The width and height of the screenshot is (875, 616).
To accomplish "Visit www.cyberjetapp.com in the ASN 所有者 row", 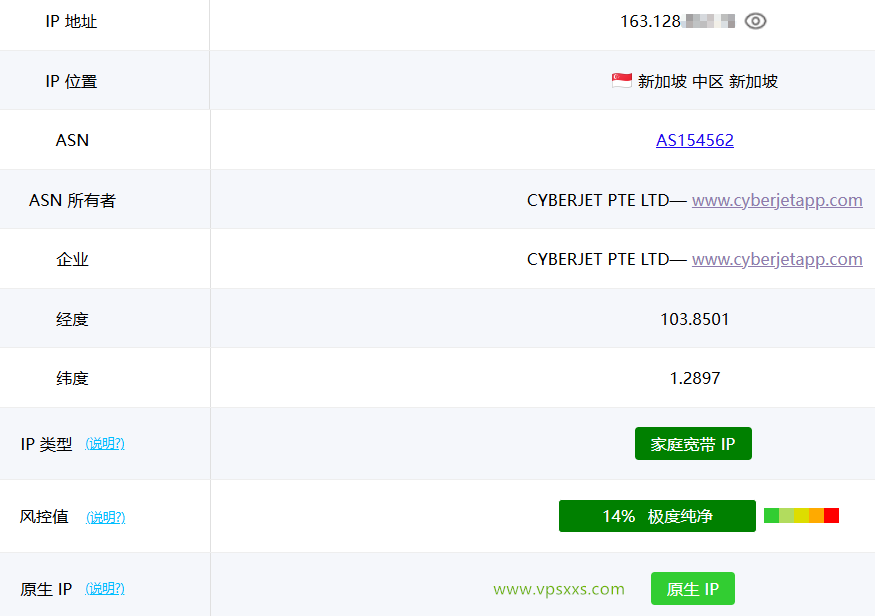I will pos(777,199).
